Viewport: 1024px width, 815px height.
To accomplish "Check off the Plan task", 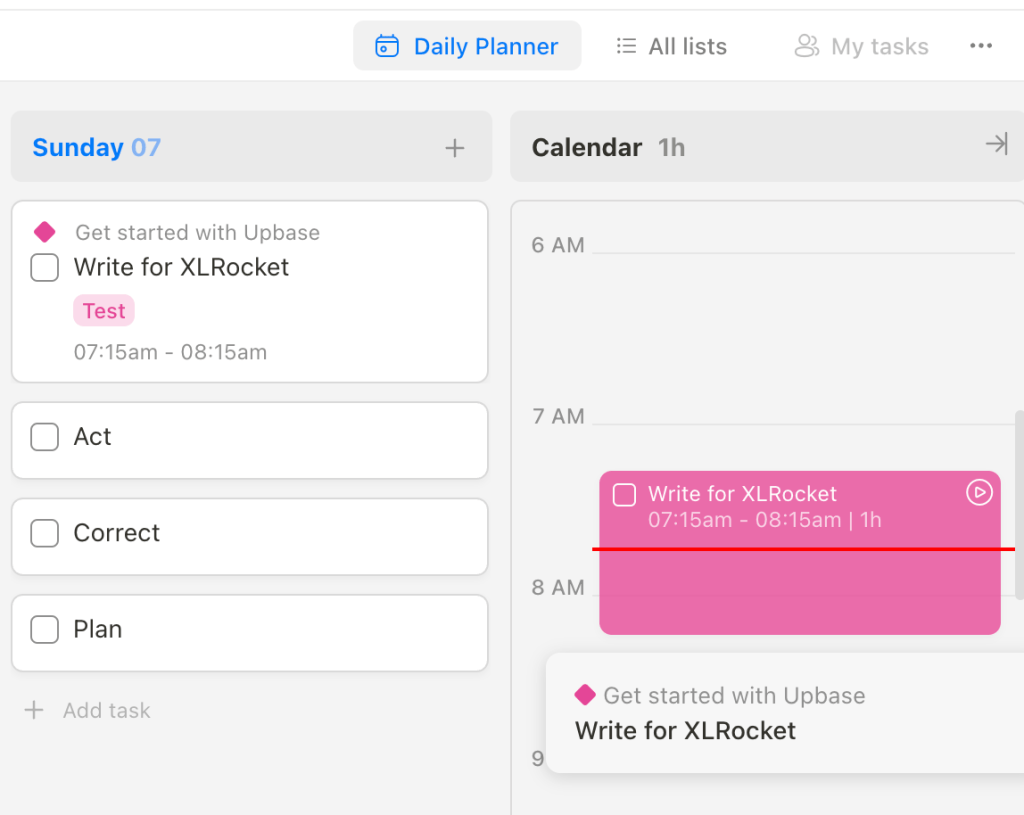I will click(44, 629).
